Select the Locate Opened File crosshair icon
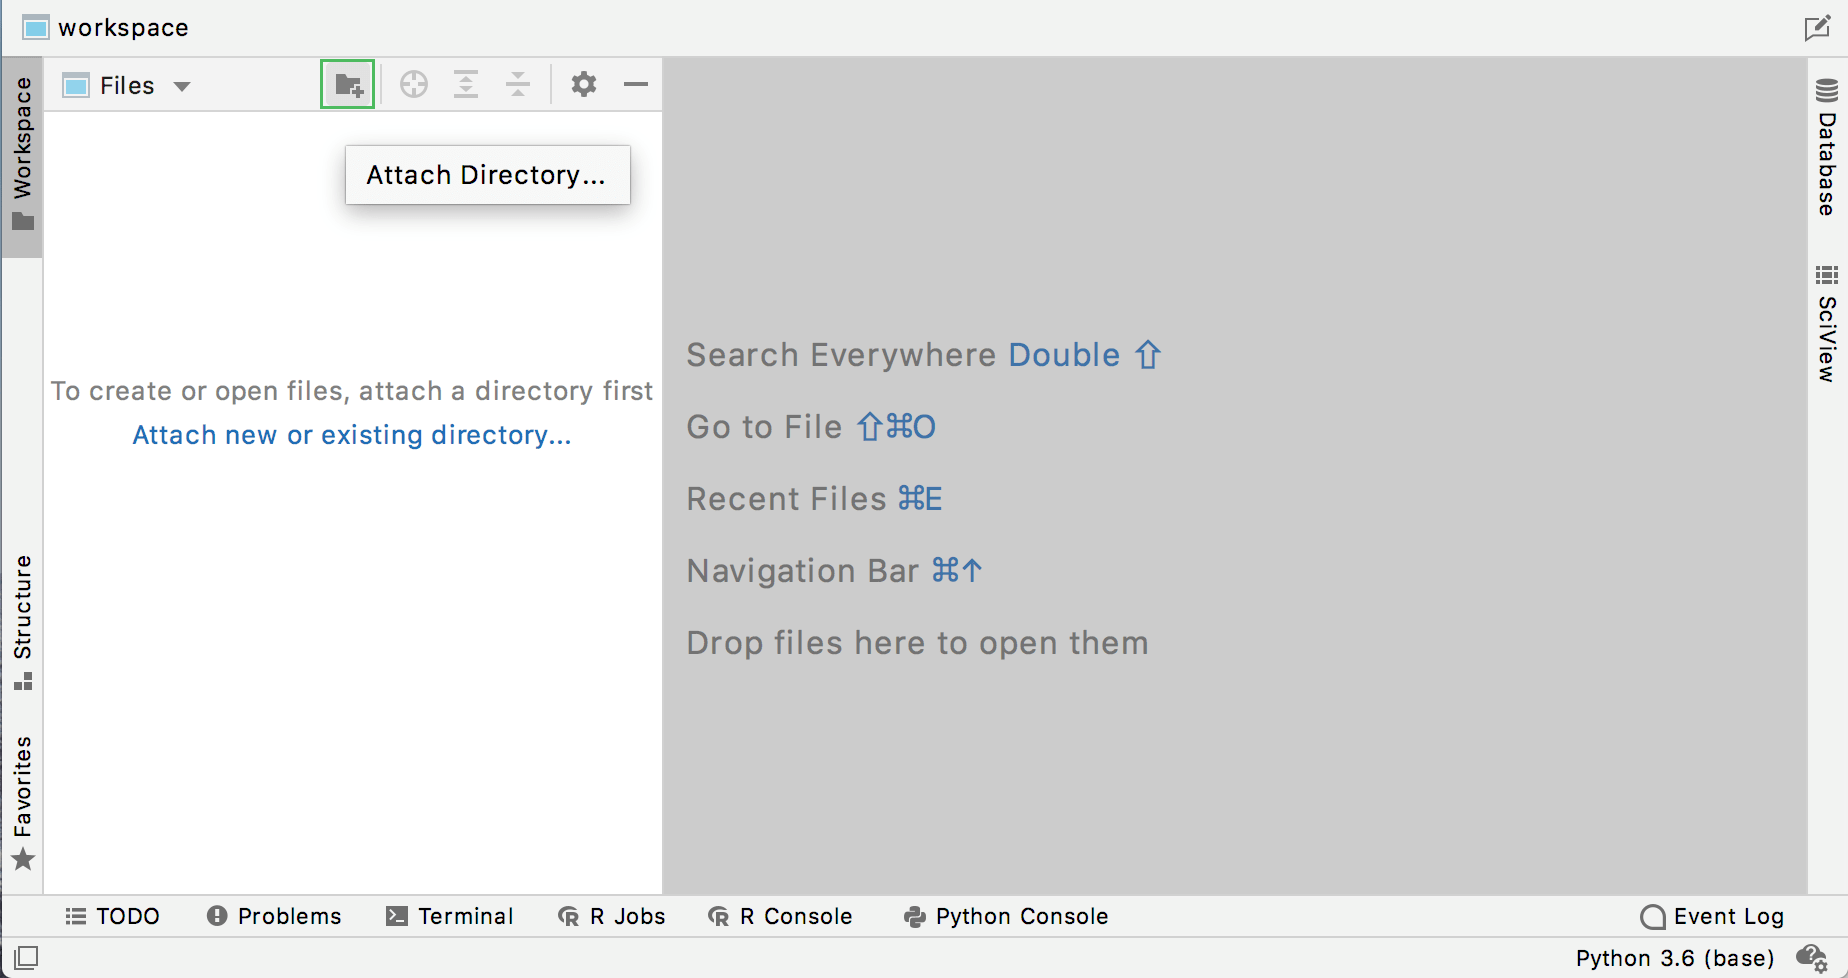Screen dimensions: 1848x978 point(414,84)
